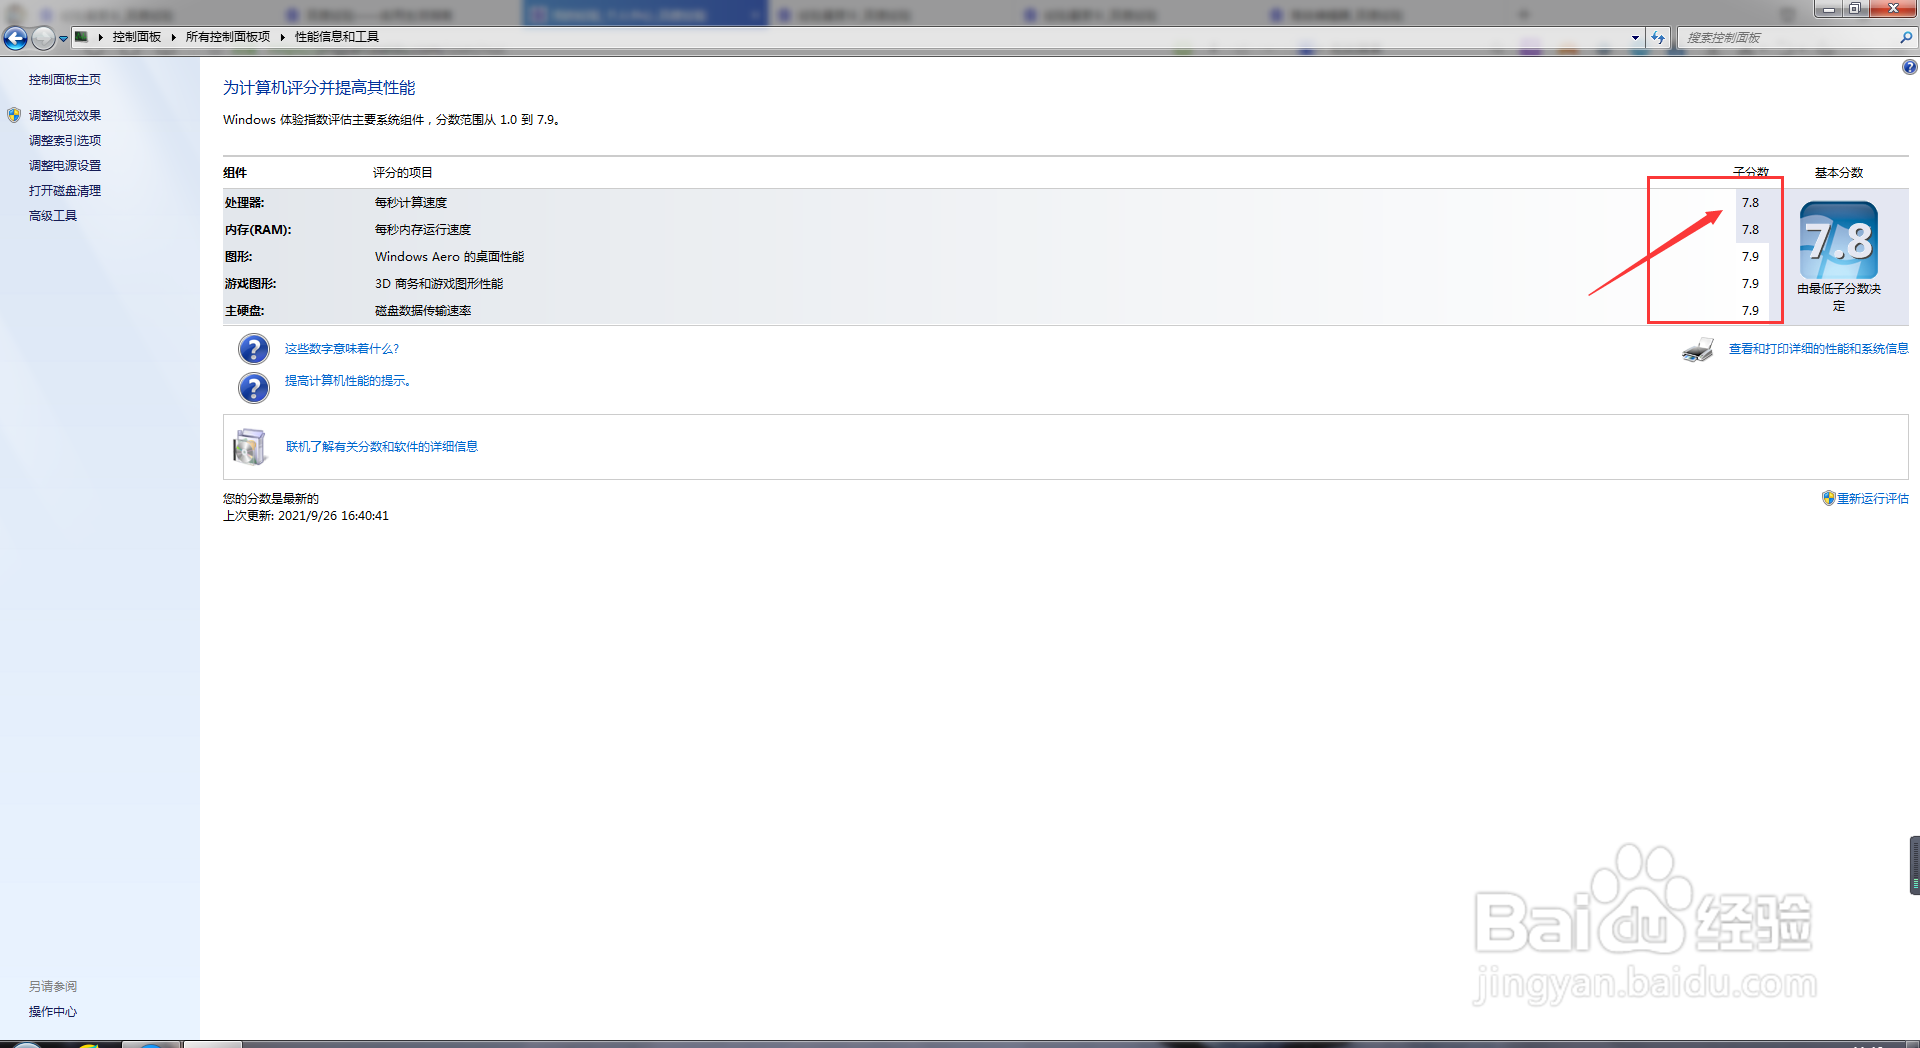Viewport: 1920px width, 1048px height.
Task: Select 性能信息和工具 breadcrumb
Action: pos(337,37)
